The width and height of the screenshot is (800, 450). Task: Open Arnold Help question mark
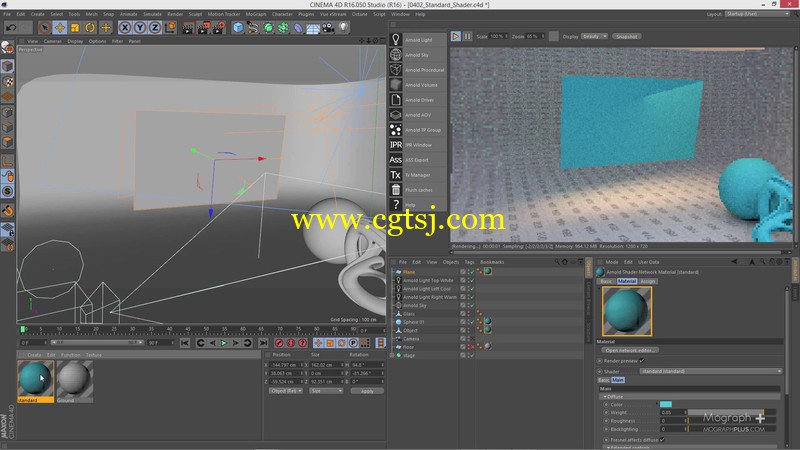(x=395, y=205)
